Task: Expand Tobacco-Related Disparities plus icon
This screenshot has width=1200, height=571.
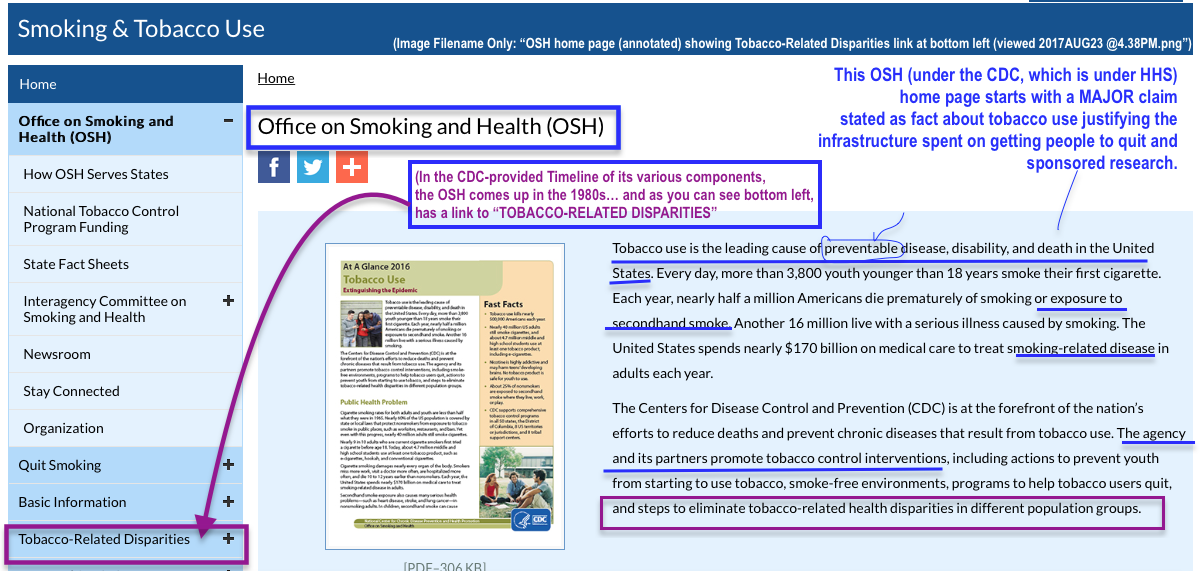Action: point(228,539)
